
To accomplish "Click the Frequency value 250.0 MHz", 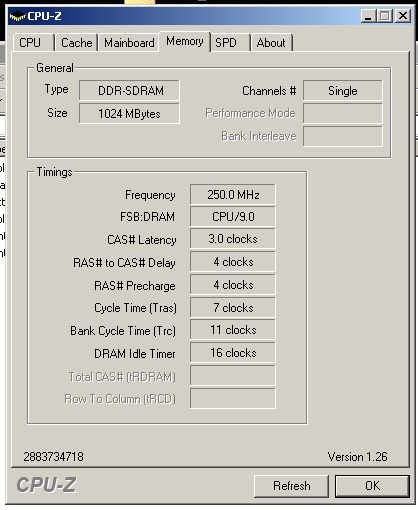I will 233,194.
